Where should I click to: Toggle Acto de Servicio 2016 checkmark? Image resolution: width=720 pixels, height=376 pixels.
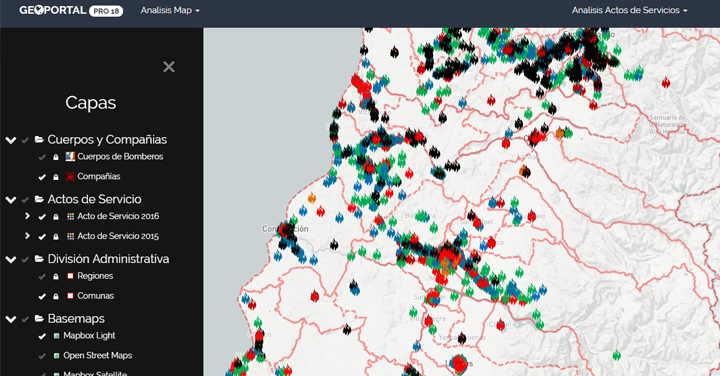pos(42,217)
